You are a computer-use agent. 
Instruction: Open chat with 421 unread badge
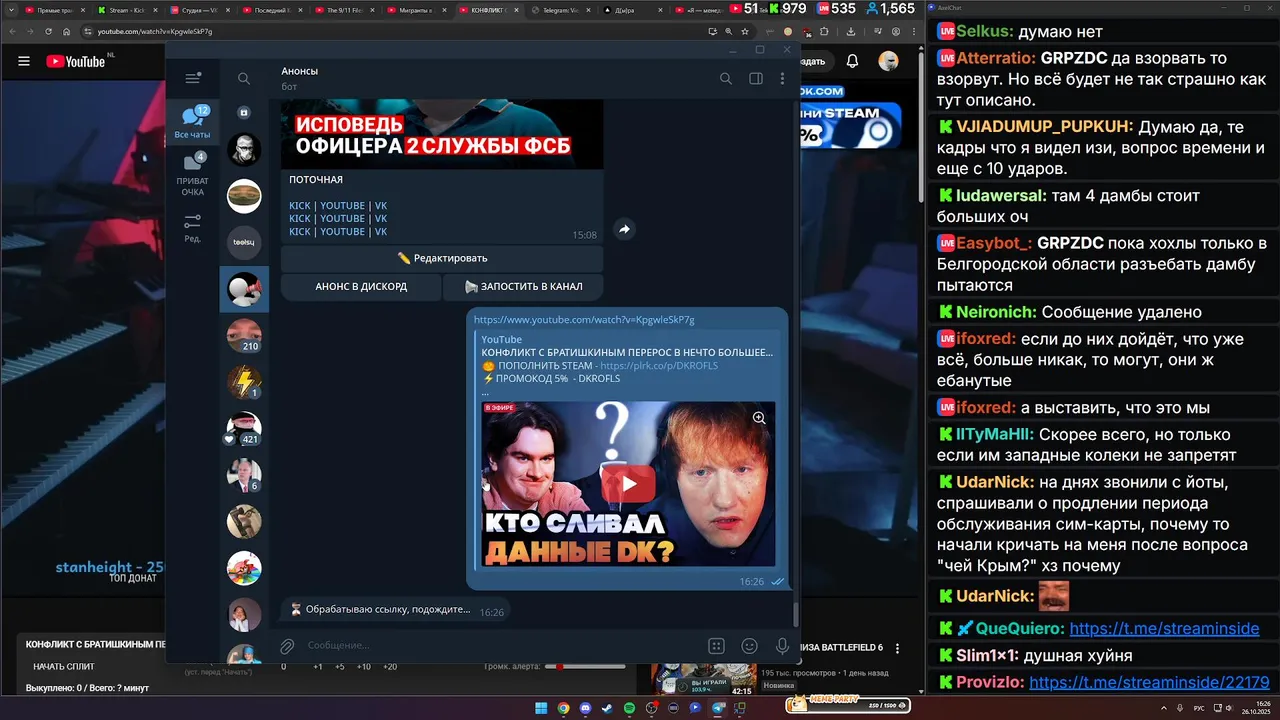(x=244, y=428)
